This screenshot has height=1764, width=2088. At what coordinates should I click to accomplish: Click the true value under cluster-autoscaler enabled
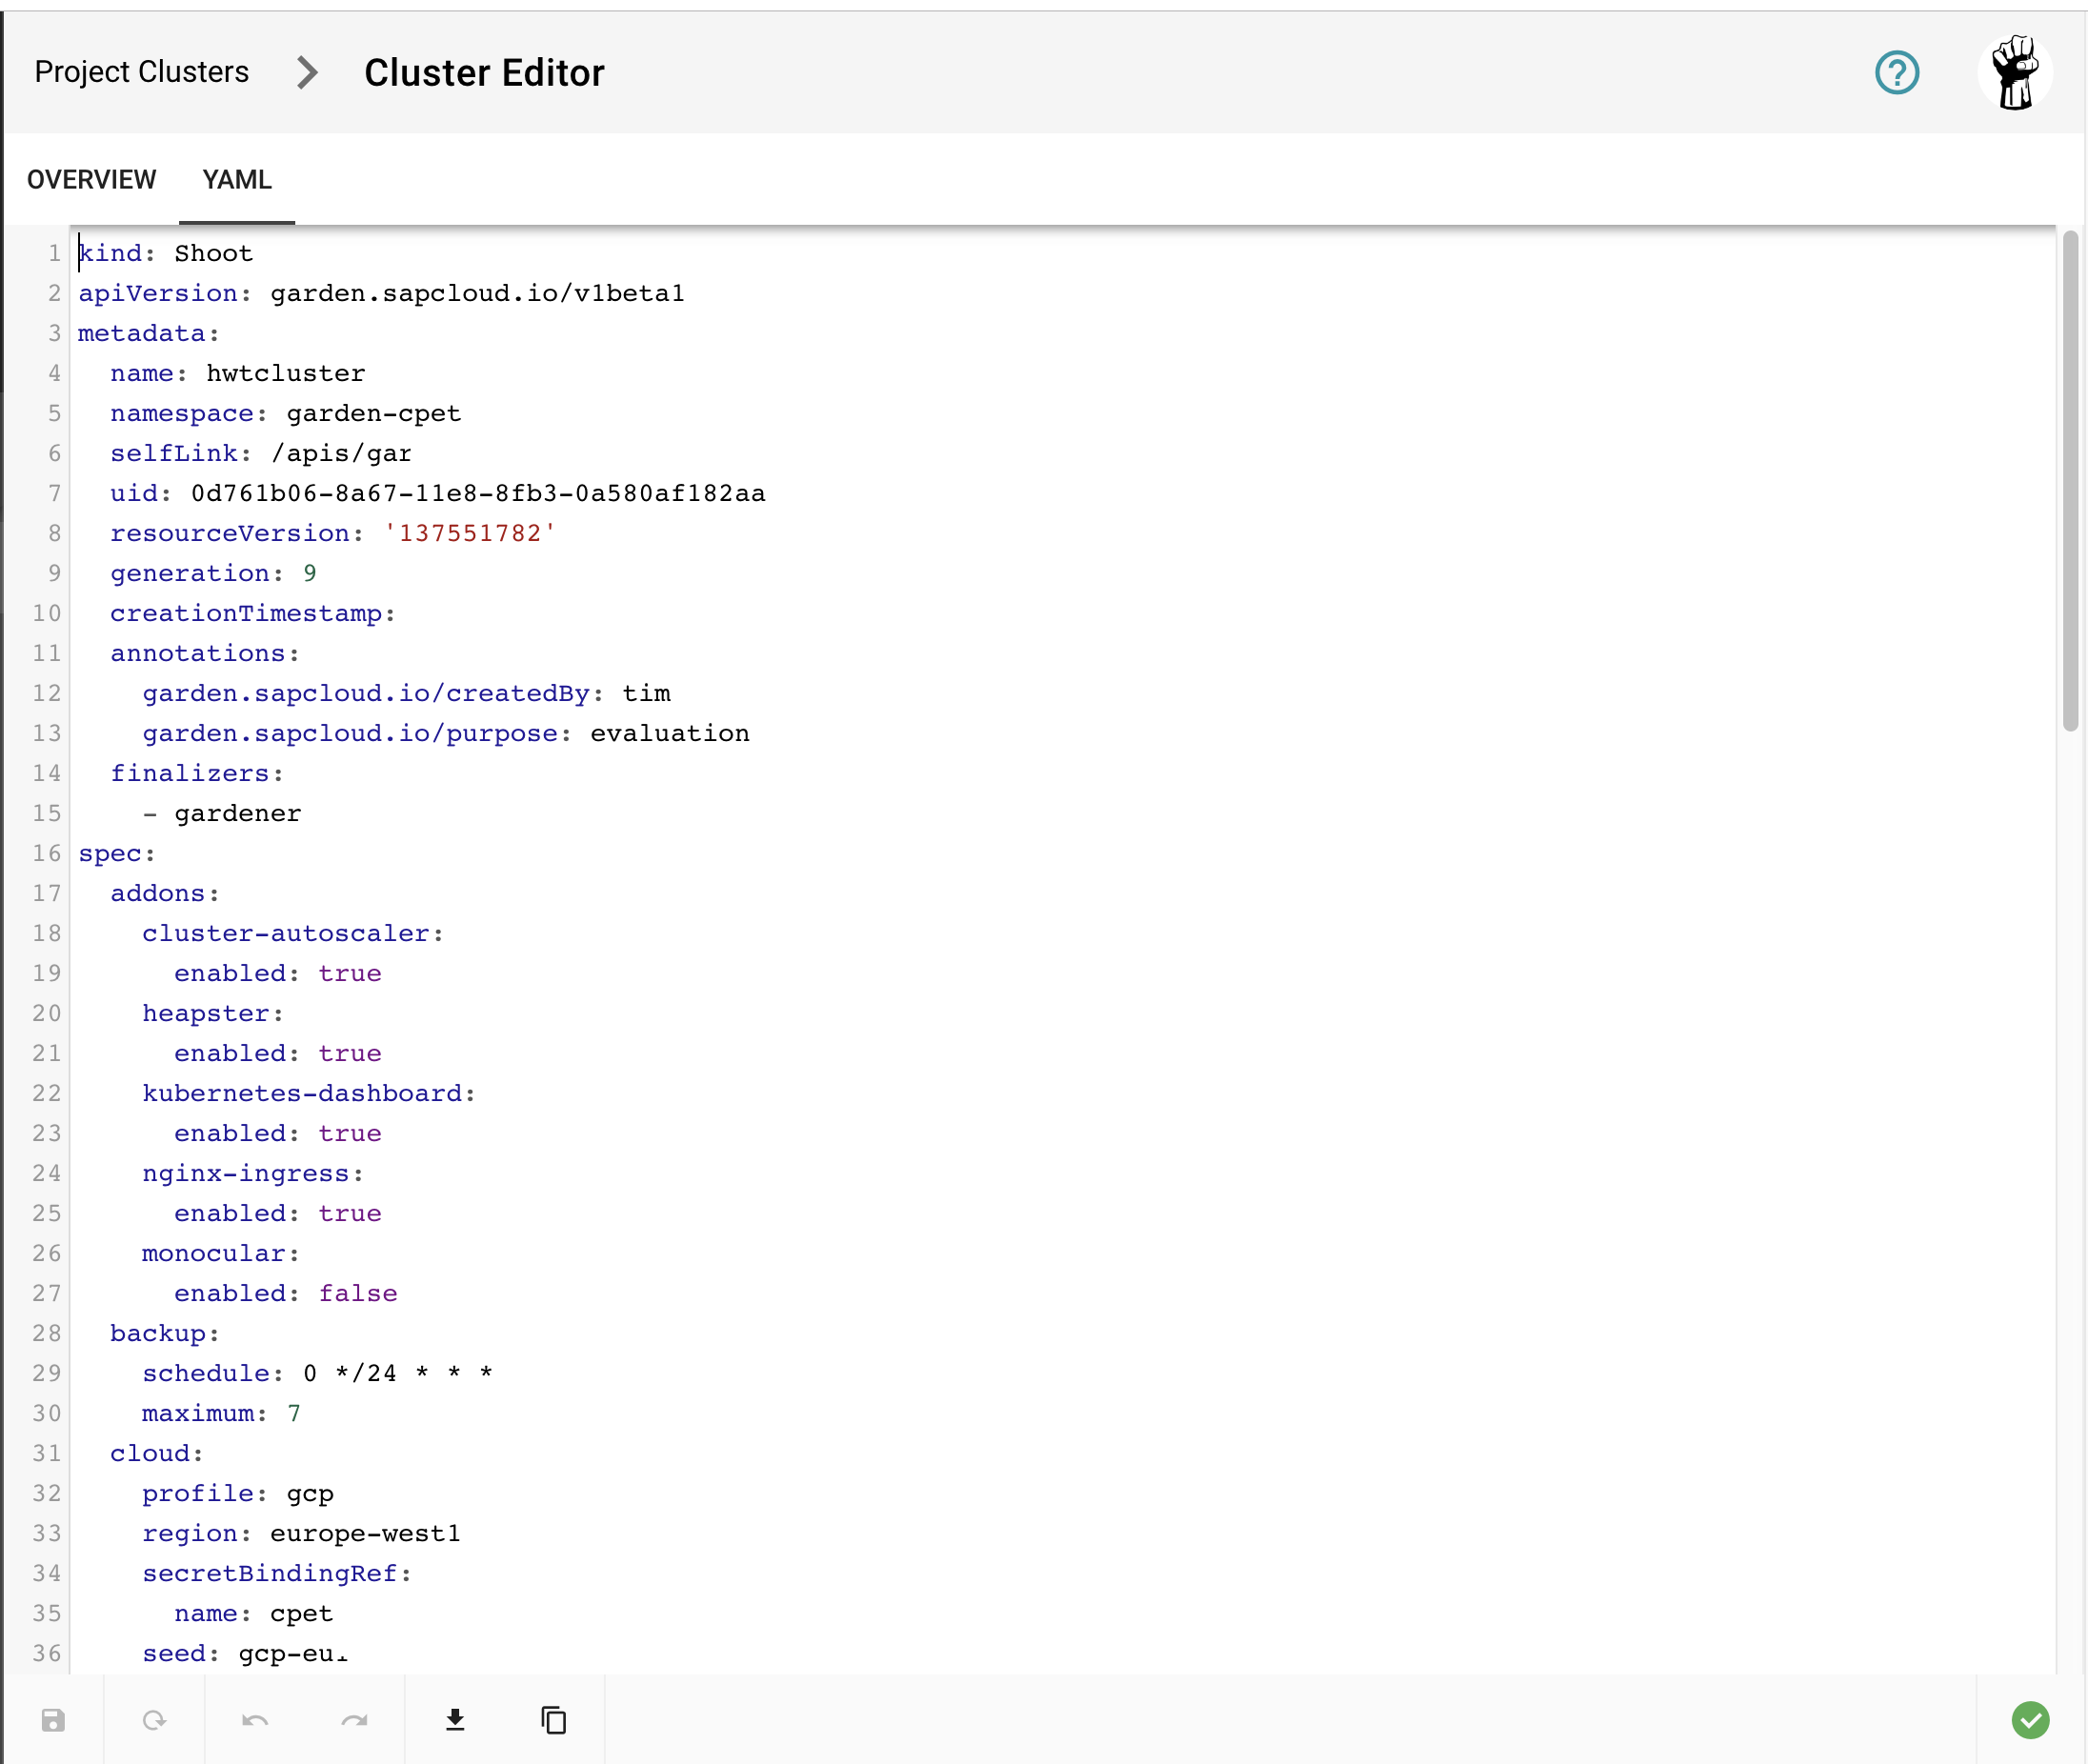pos(350,973)
